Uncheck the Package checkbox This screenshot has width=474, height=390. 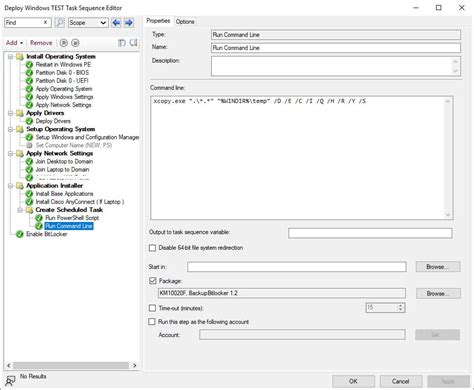[153, 281]
